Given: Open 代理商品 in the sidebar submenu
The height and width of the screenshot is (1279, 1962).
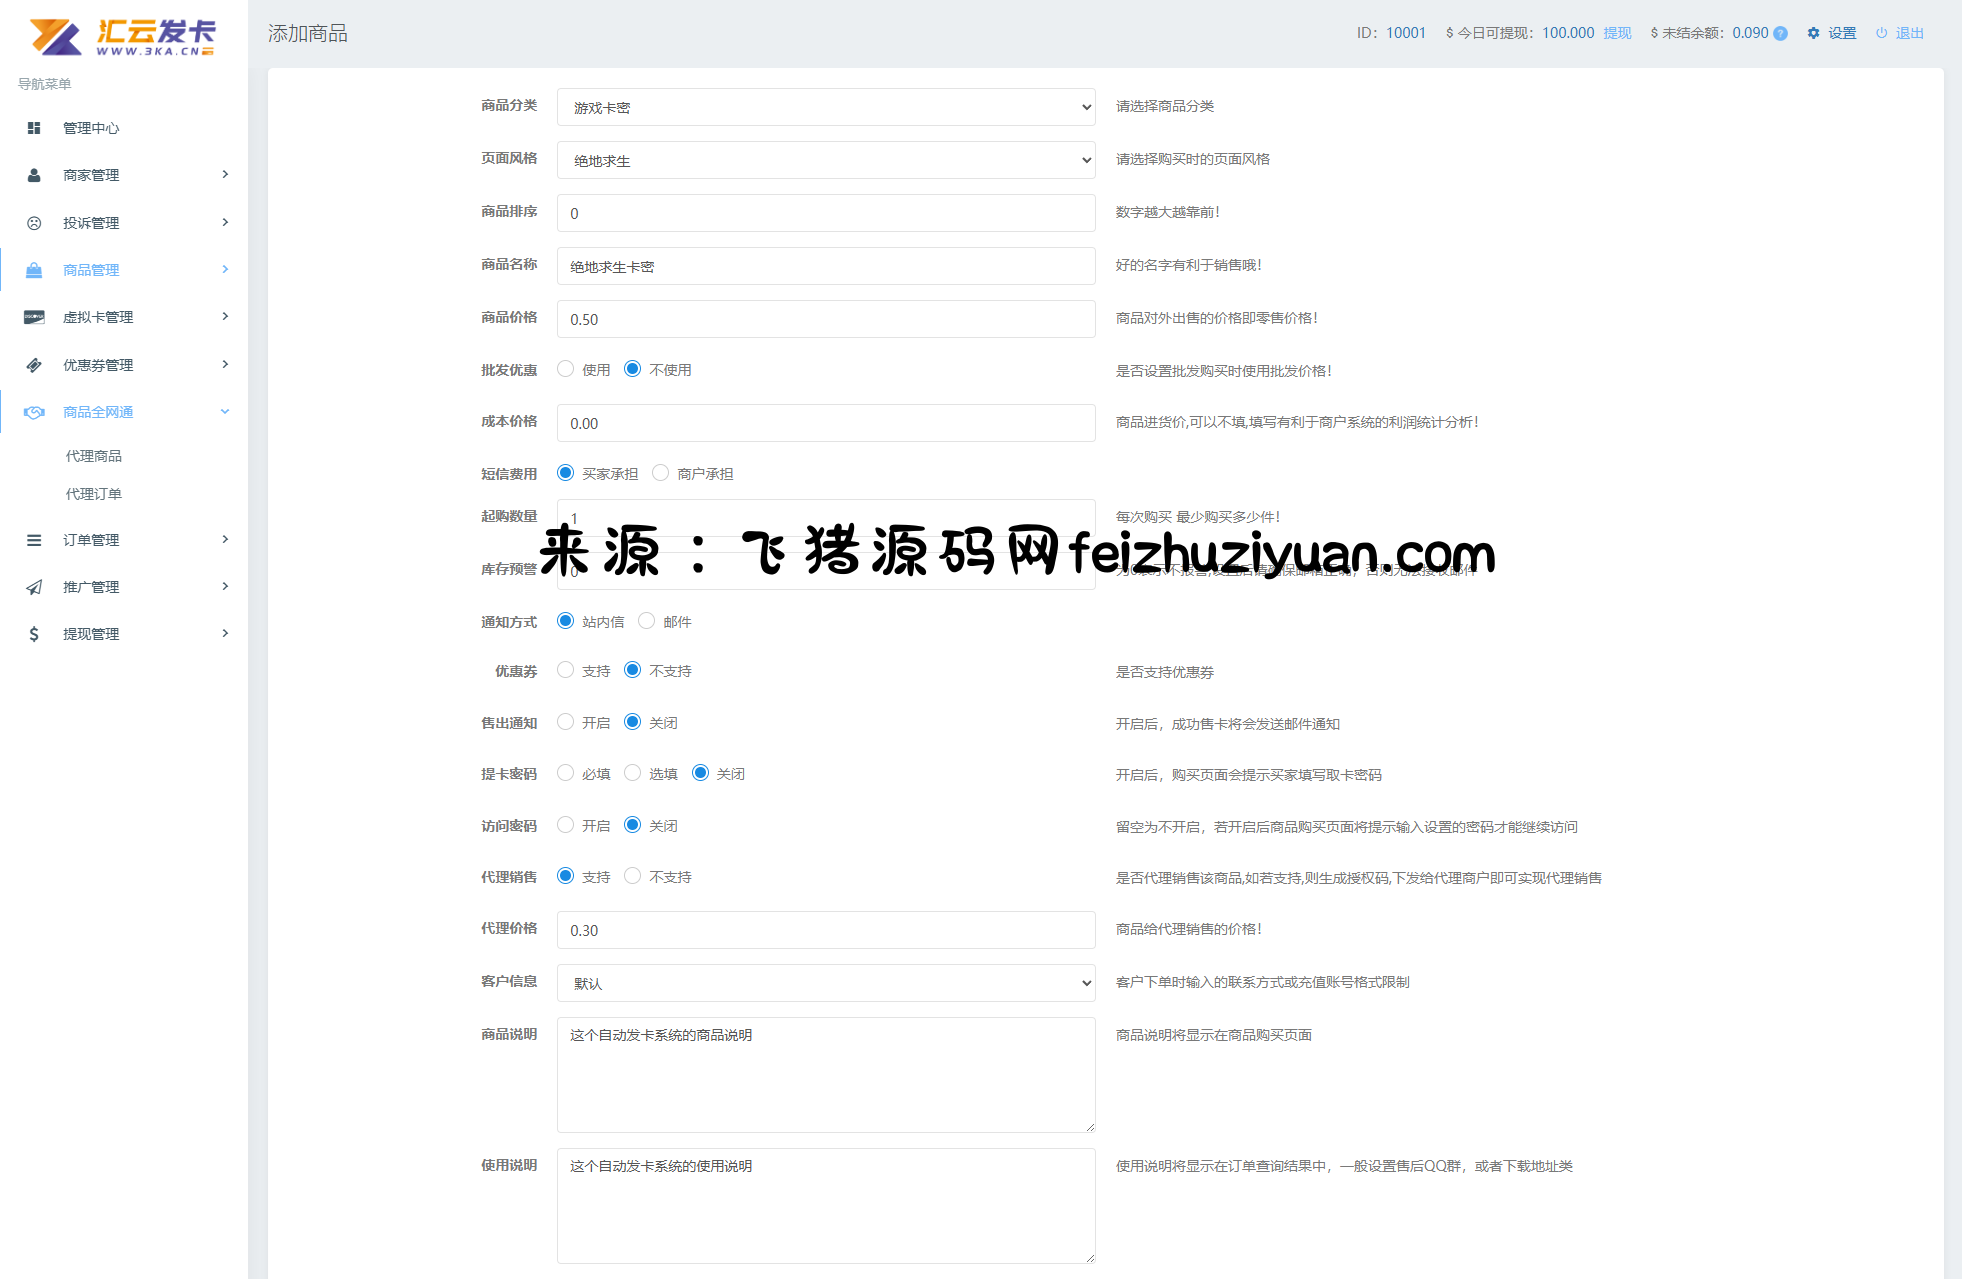Looking at the screenshot, I should point(94,456).
